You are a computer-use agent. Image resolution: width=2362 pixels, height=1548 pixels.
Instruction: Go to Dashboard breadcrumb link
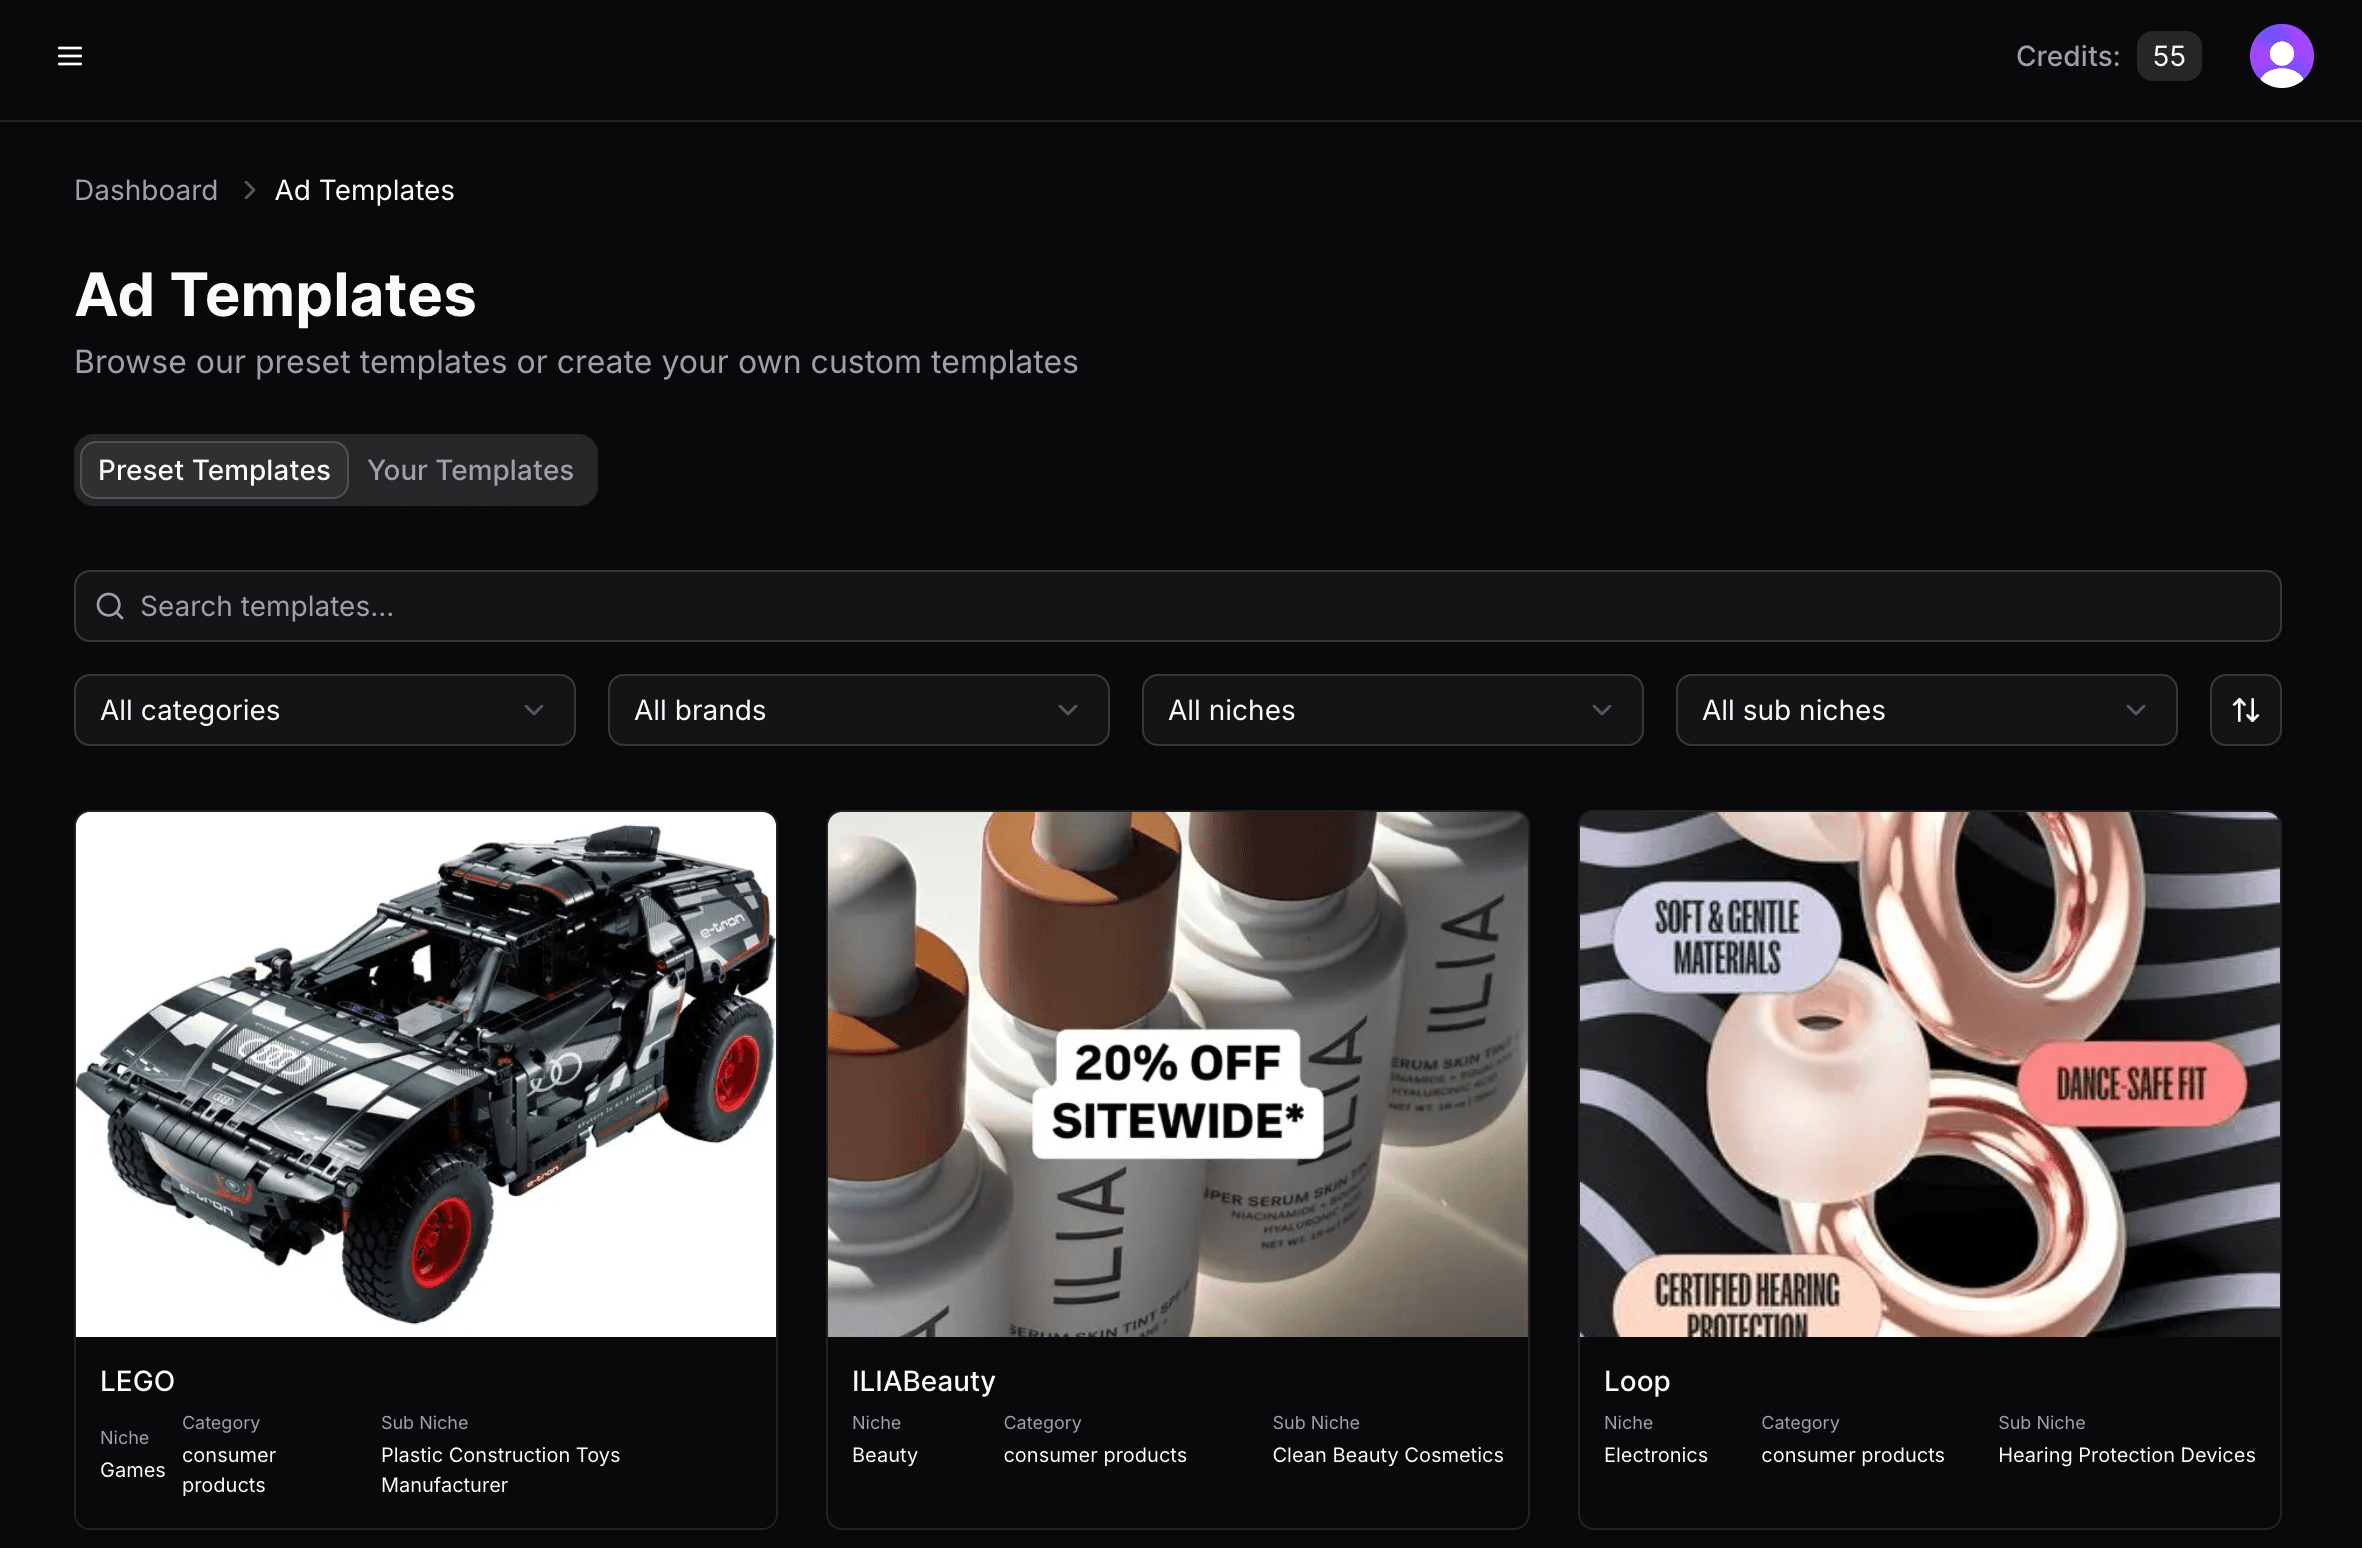click(146, 190)
